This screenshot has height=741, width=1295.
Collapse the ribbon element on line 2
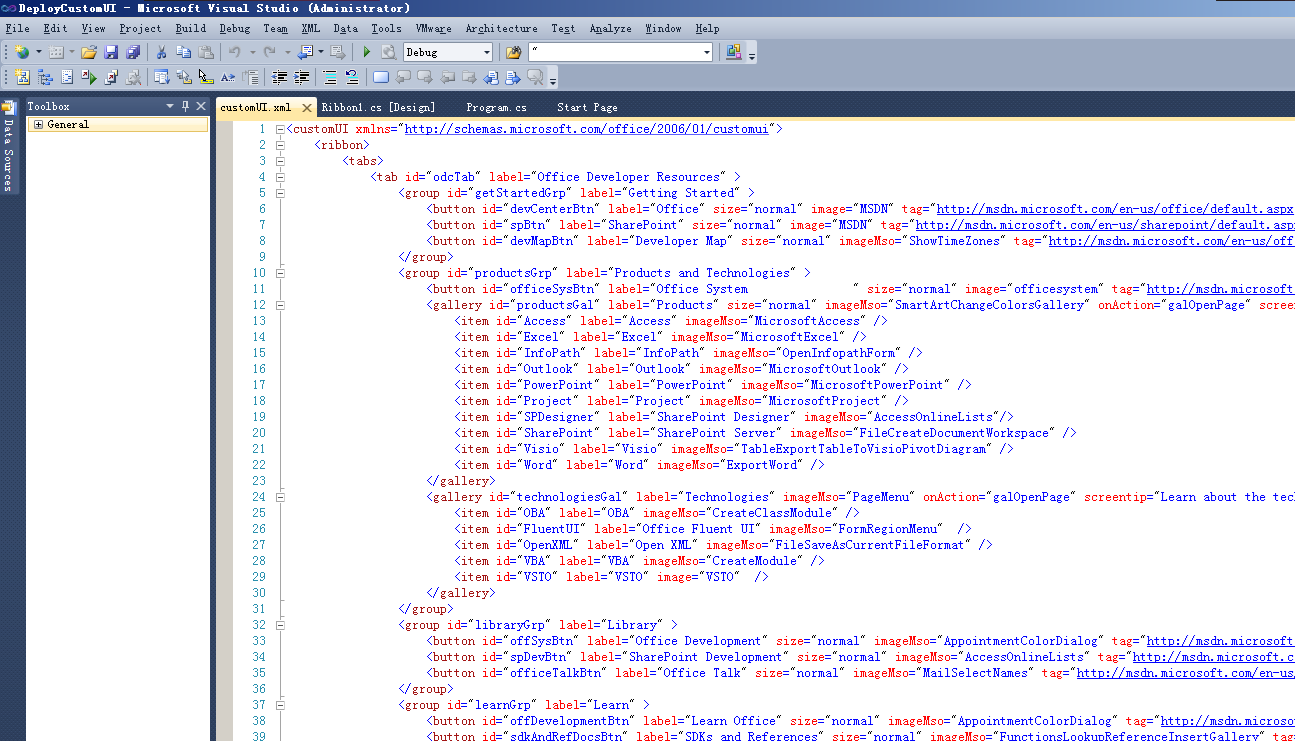tap(281, 145)
